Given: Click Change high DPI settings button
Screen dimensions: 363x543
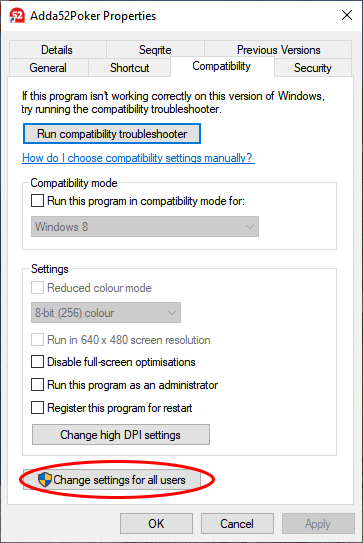Looking at the screenshot, I should 121,435.
